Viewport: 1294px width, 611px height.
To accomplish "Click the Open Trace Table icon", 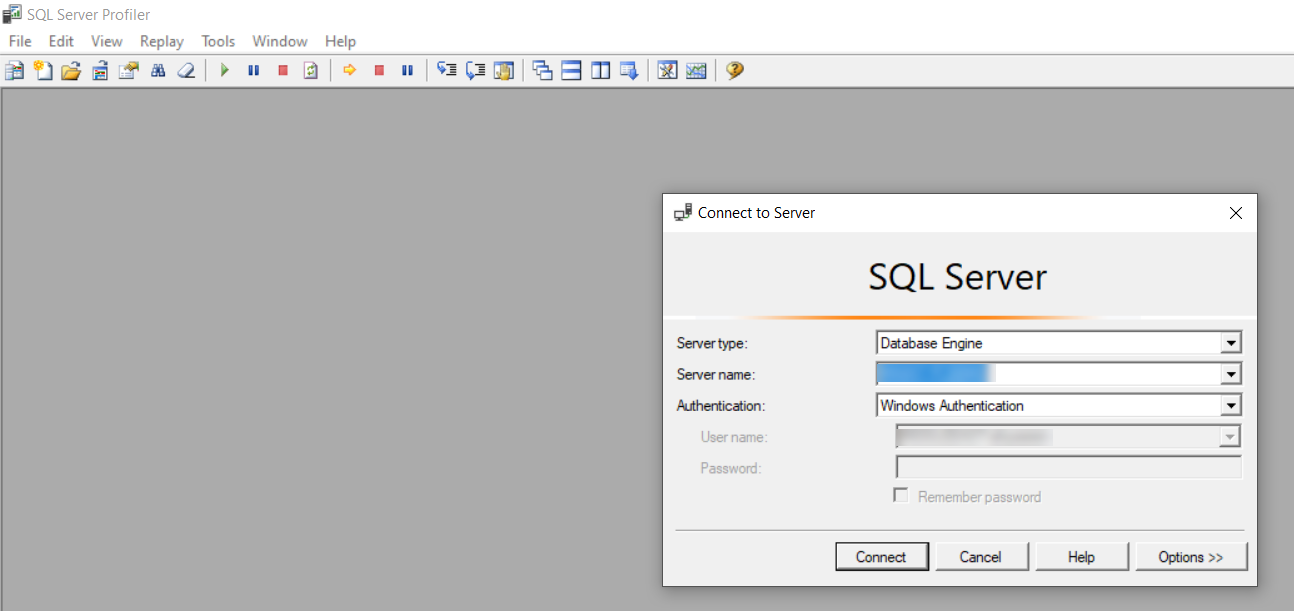I will click(100, 71).
